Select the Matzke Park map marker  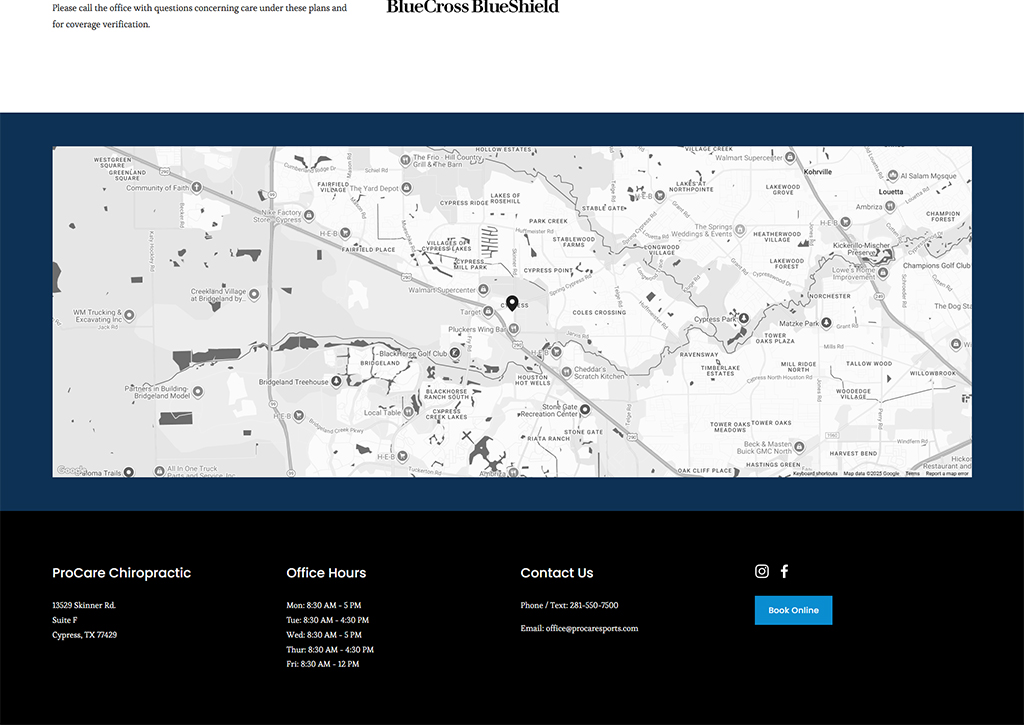[827, 324]
